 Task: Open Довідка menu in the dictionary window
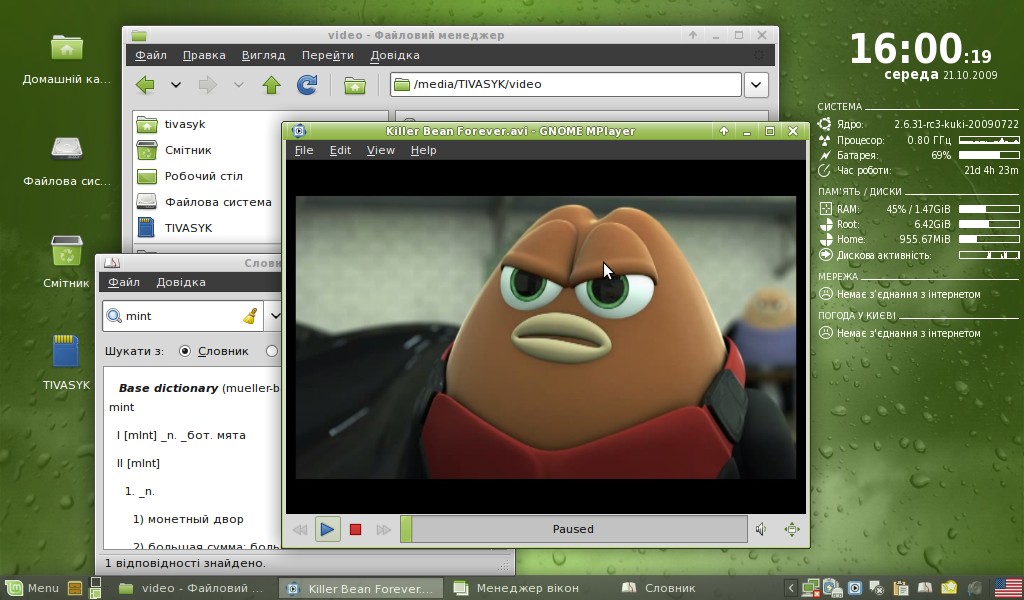pyautogui.click(x=181, y=282)
